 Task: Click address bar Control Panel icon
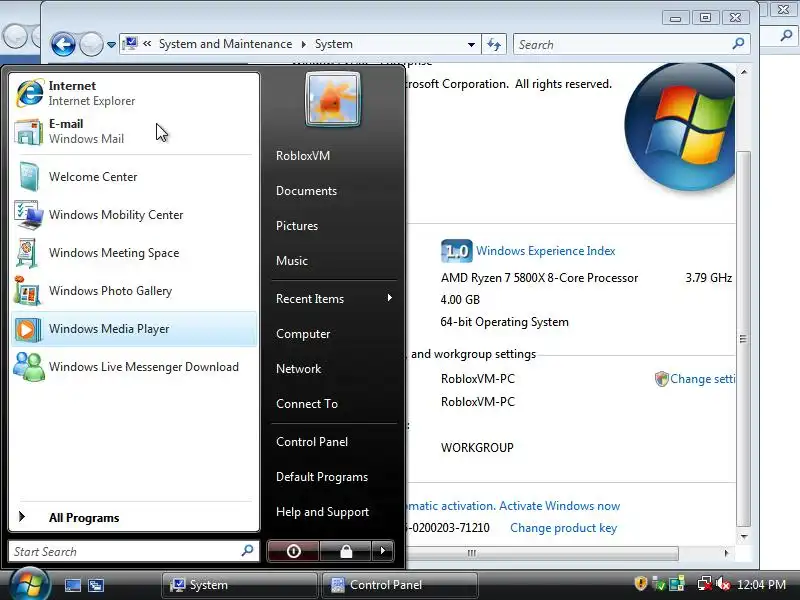[x=131, y=43]
